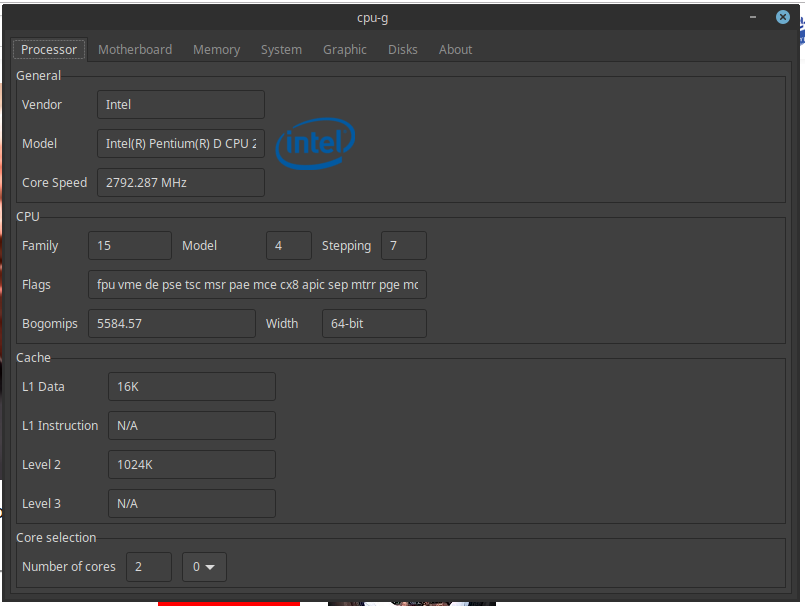Image resolution: width=805 pixels, height=606 pixels.
Task: Open the Graphic tab
Action: click(344, 50)
